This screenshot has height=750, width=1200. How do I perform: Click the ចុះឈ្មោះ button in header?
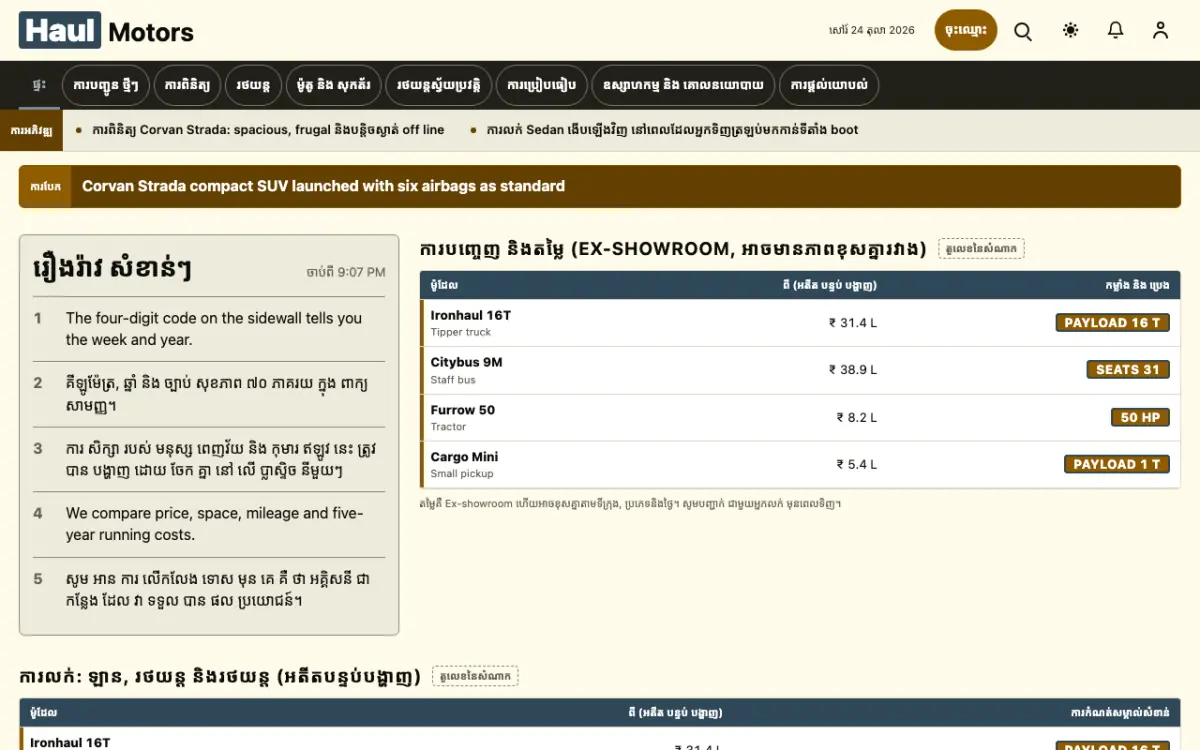tap(966, 30)
